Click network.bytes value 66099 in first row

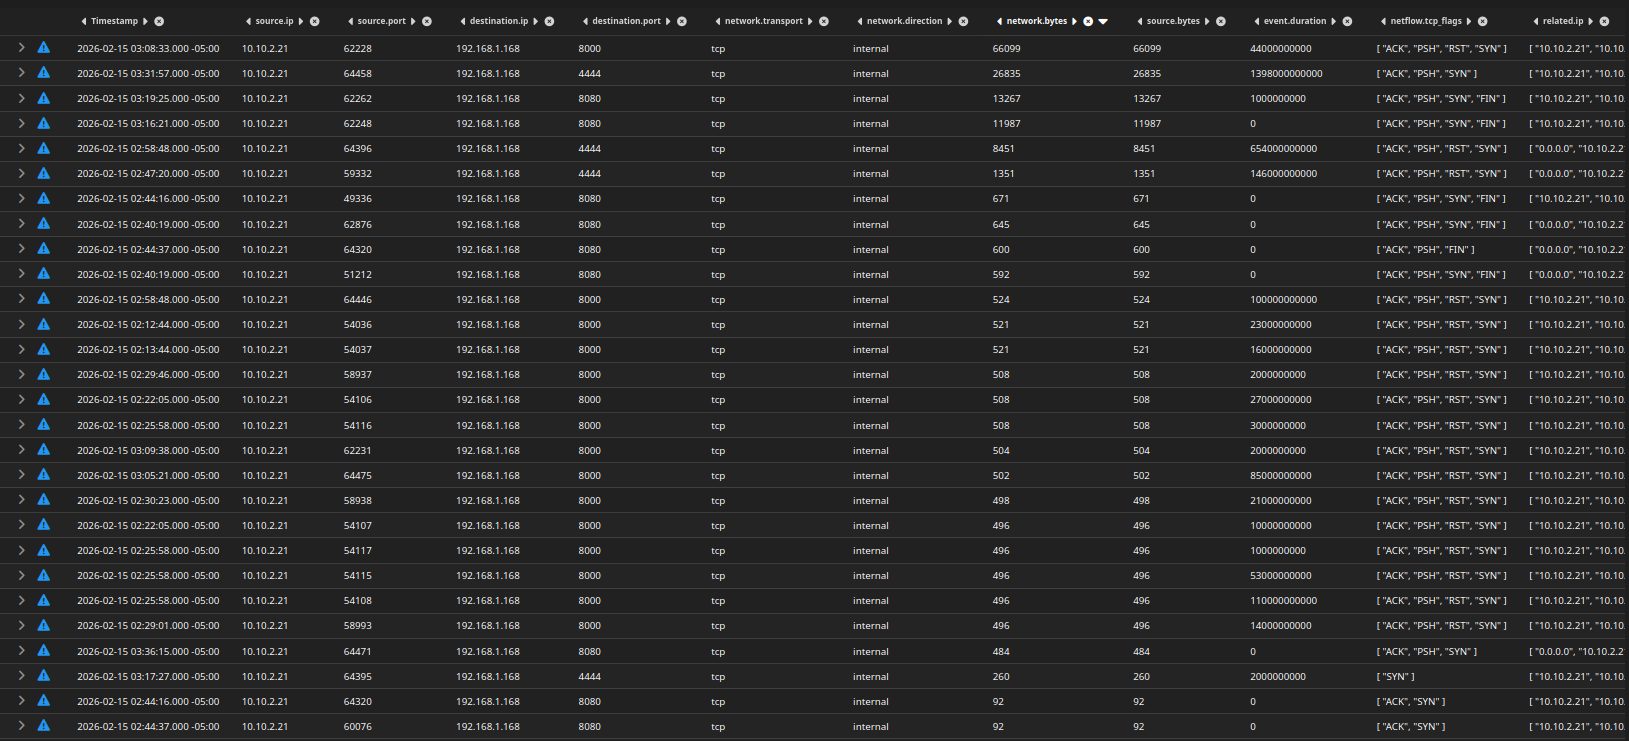pos(1006,48)
